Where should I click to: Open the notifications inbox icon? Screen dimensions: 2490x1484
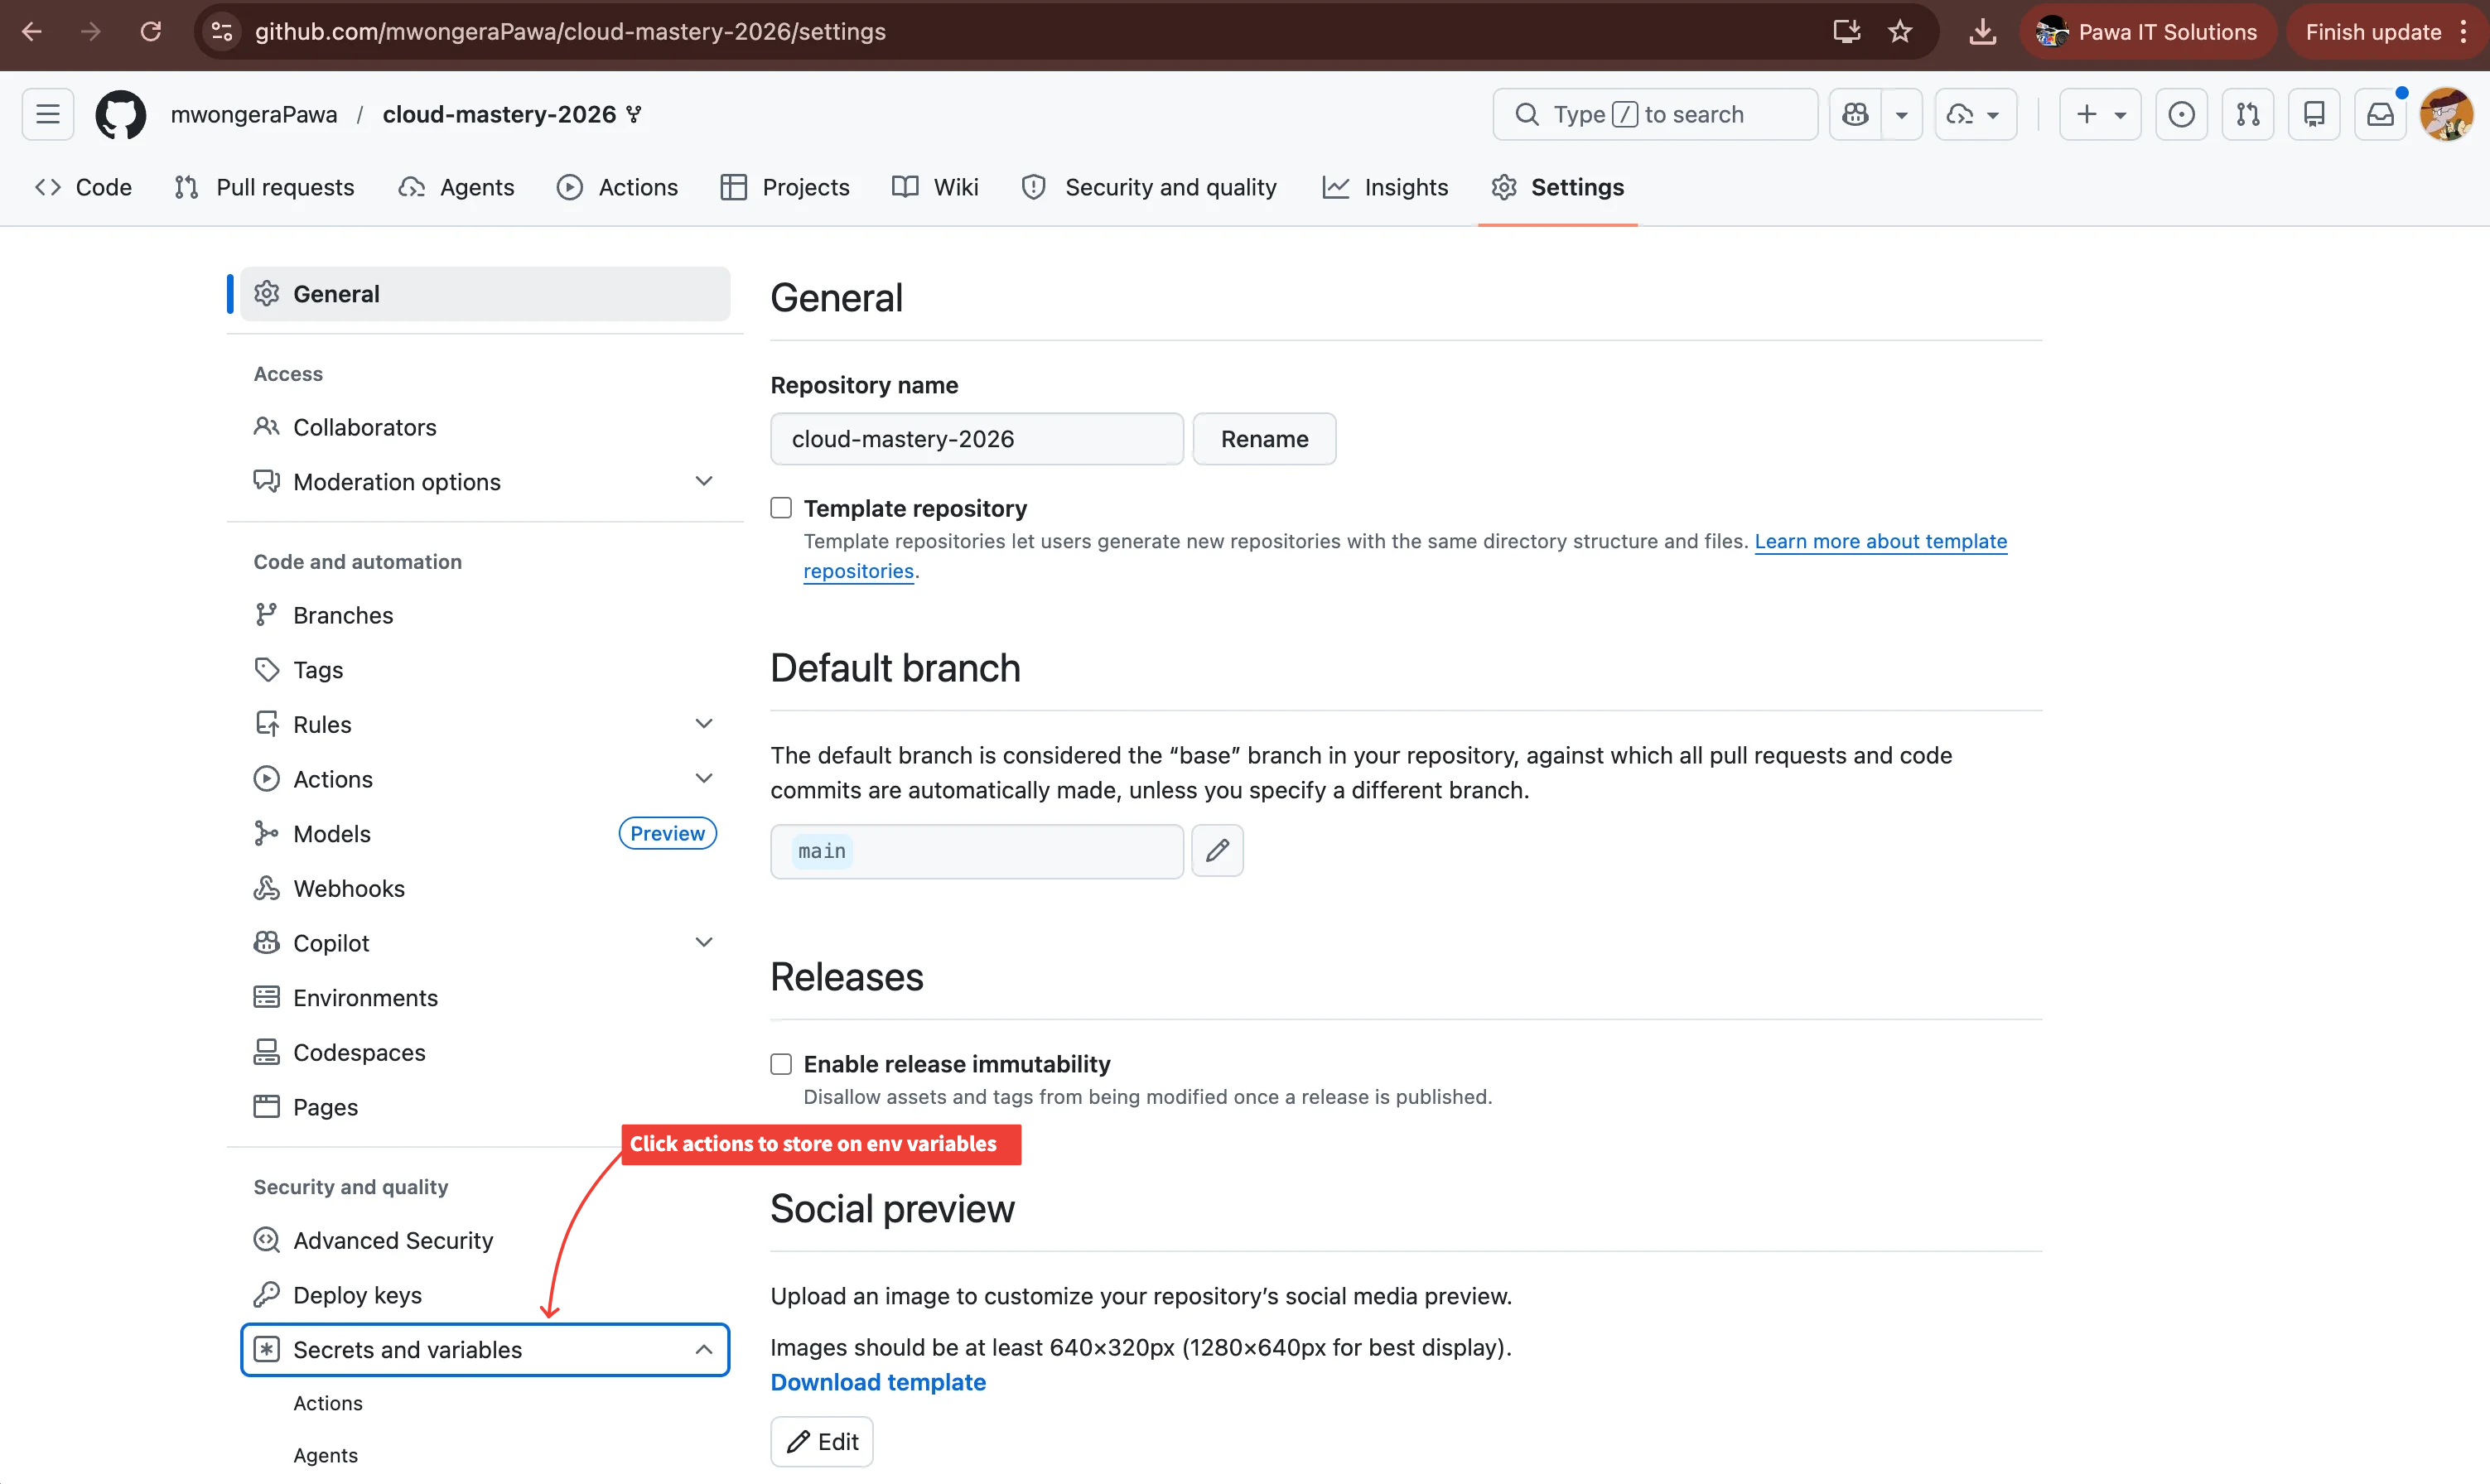2380,114
